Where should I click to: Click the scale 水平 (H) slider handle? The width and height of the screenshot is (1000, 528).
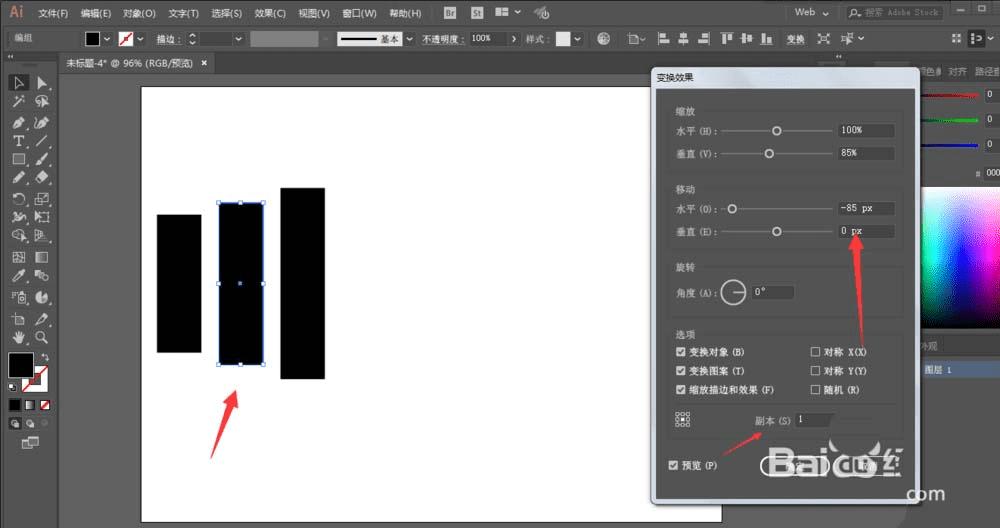pos(776,131)
